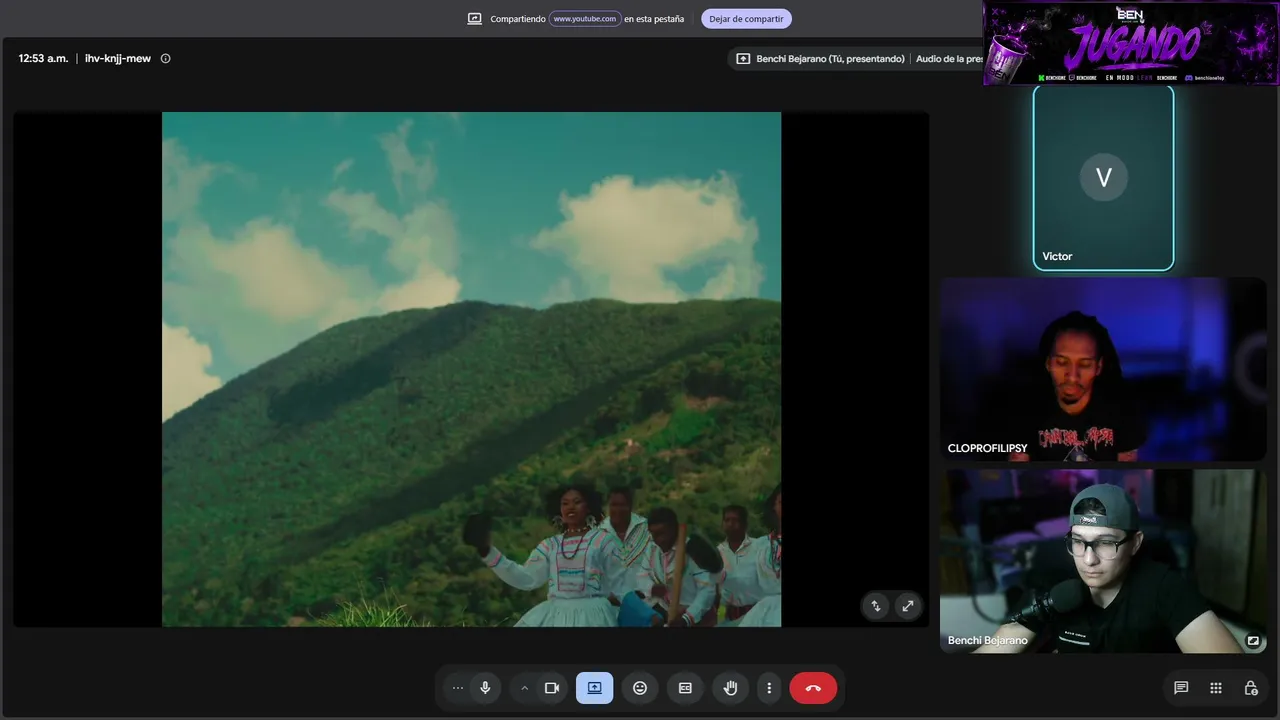Click meeting code ihv-knjj-mew
This screenshot has height=720, width=1280.
coord(118,58)
